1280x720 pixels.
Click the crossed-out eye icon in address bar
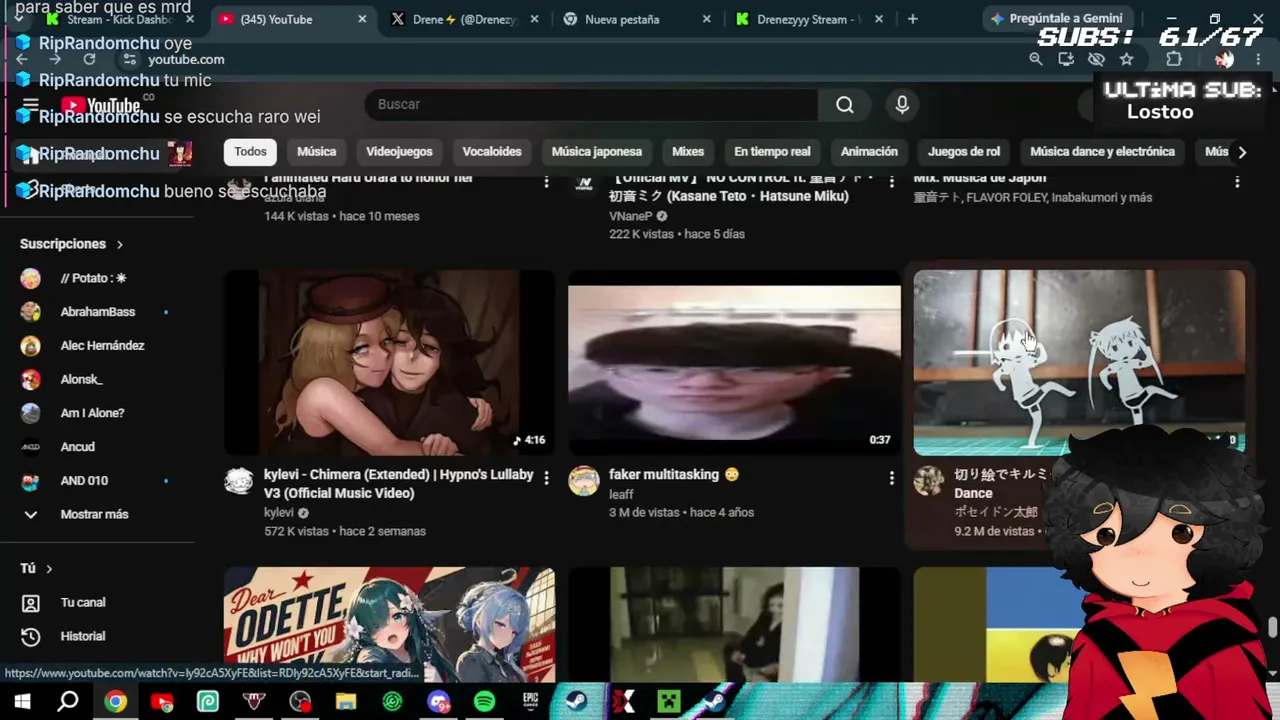coord(1096,59)
